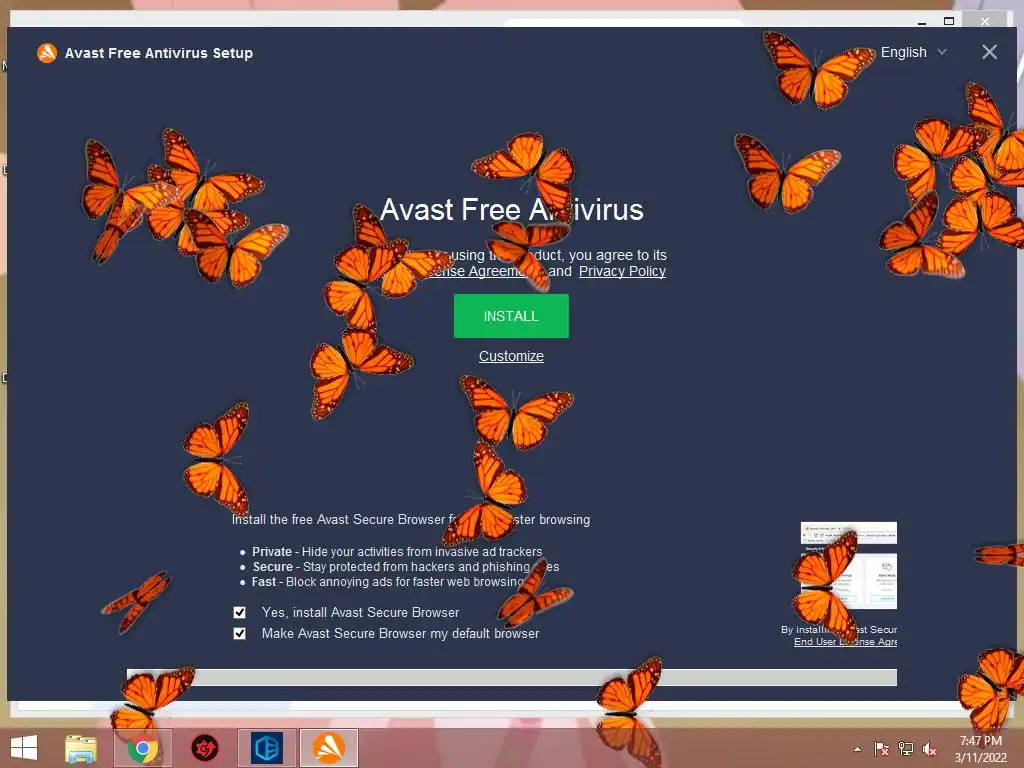Click the Avast logo in setup header

(x=47, y=53)
